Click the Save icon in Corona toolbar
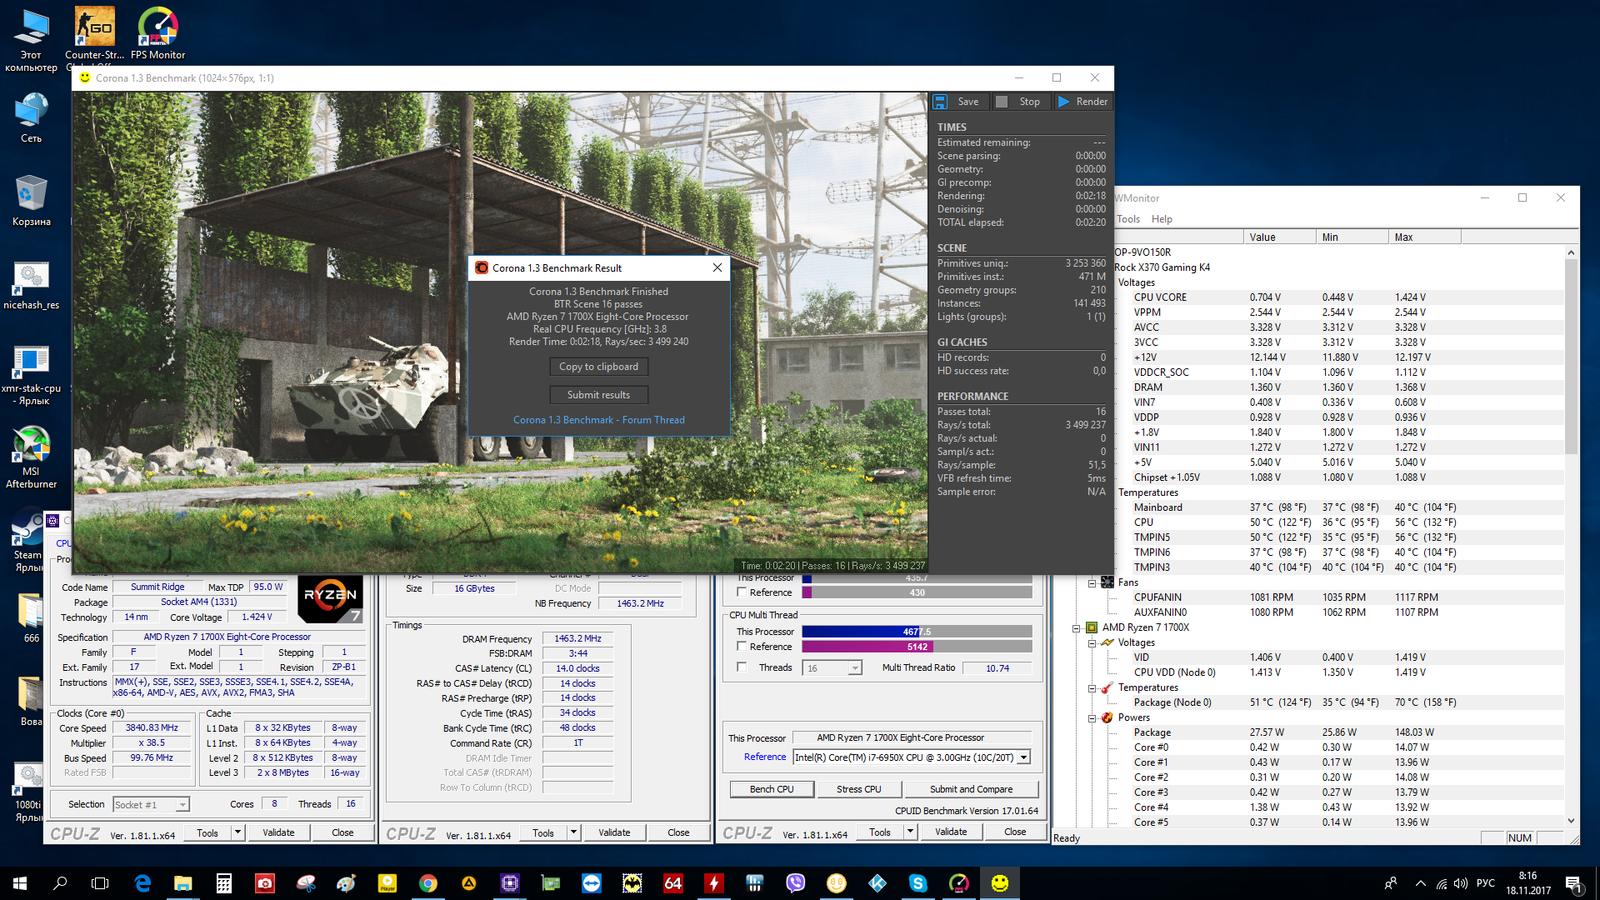 [941, 102]
